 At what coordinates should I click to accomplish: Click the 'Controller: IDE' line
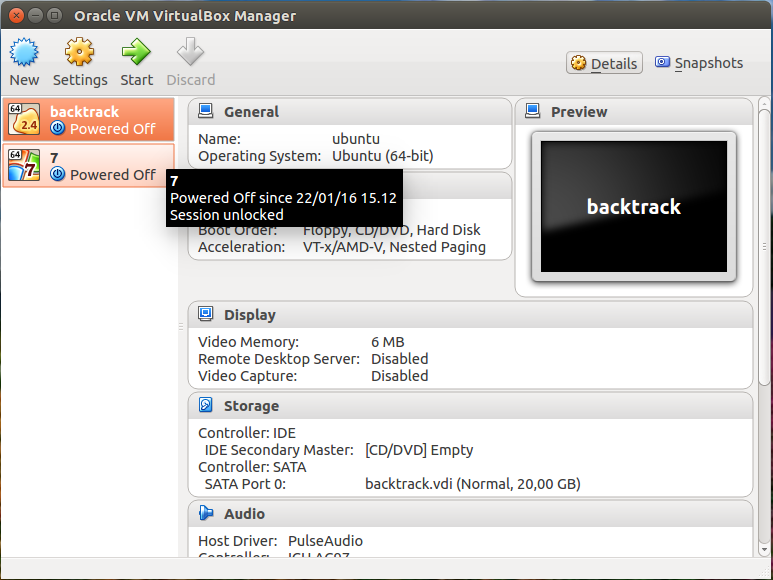(246, 433)
